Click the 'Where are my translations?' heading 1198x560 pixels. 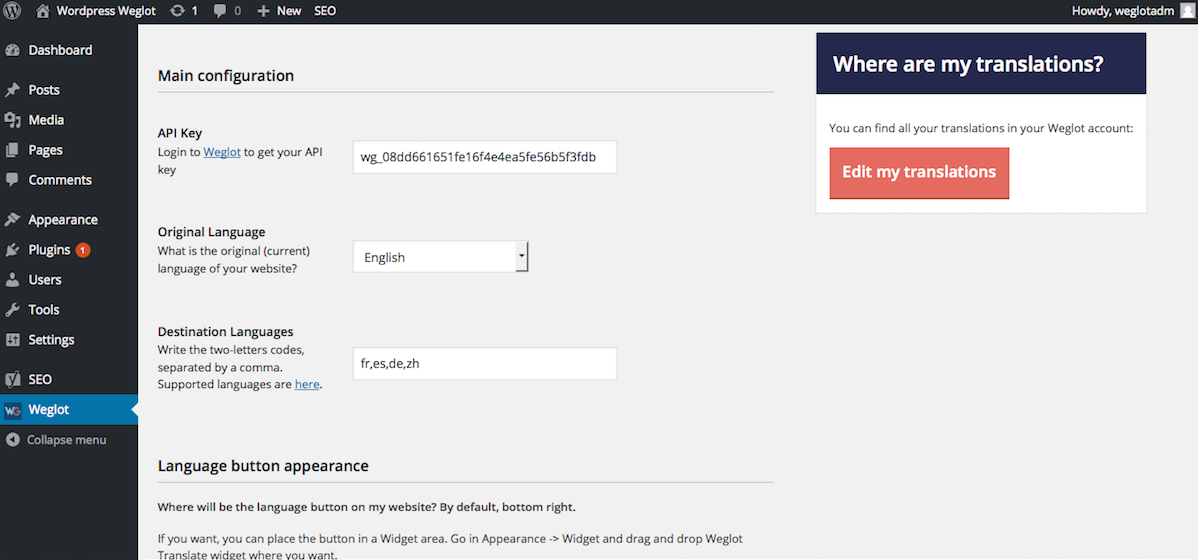pyautogui.click(x=968, y=63)
